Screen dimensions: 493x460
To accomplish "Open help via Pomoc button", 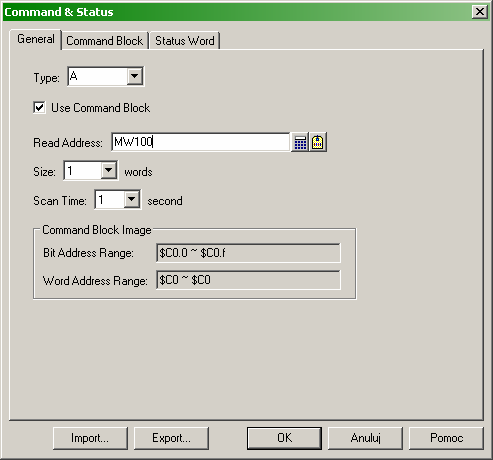I will click(446, 438).
